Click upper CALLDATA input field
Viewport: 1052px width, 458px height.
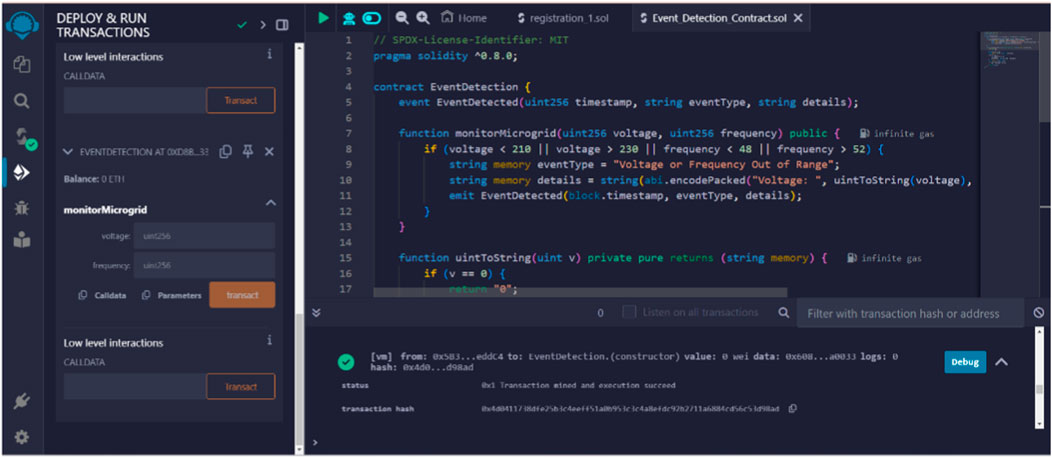click(x=135, y=100)
